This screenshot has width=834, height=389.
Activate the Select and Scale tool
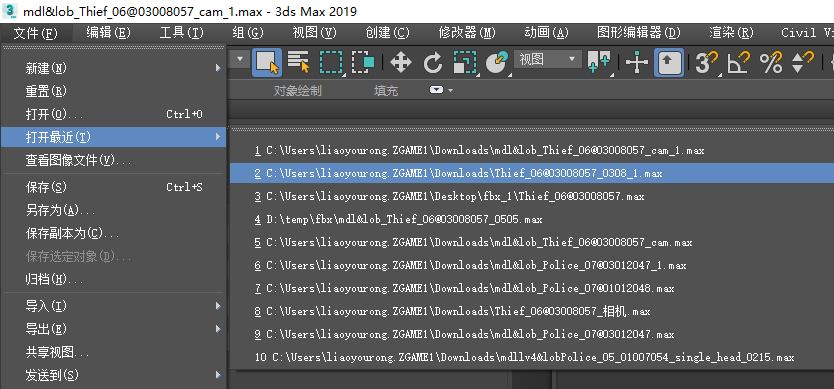point(464,62)
